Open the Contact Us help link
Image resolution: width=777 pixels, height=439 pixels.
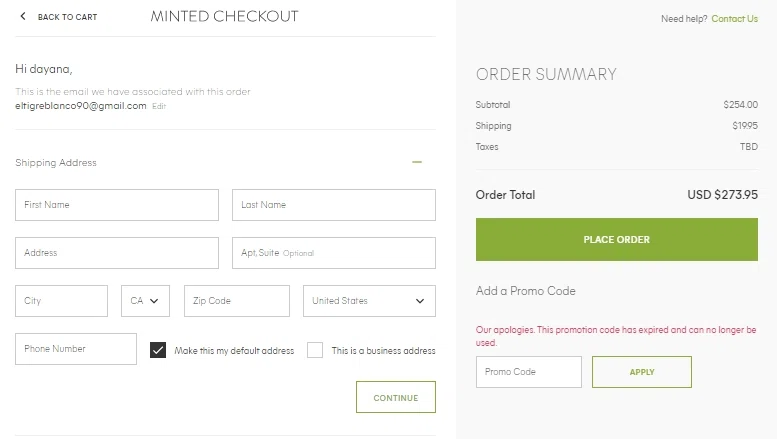pos(734,19)
